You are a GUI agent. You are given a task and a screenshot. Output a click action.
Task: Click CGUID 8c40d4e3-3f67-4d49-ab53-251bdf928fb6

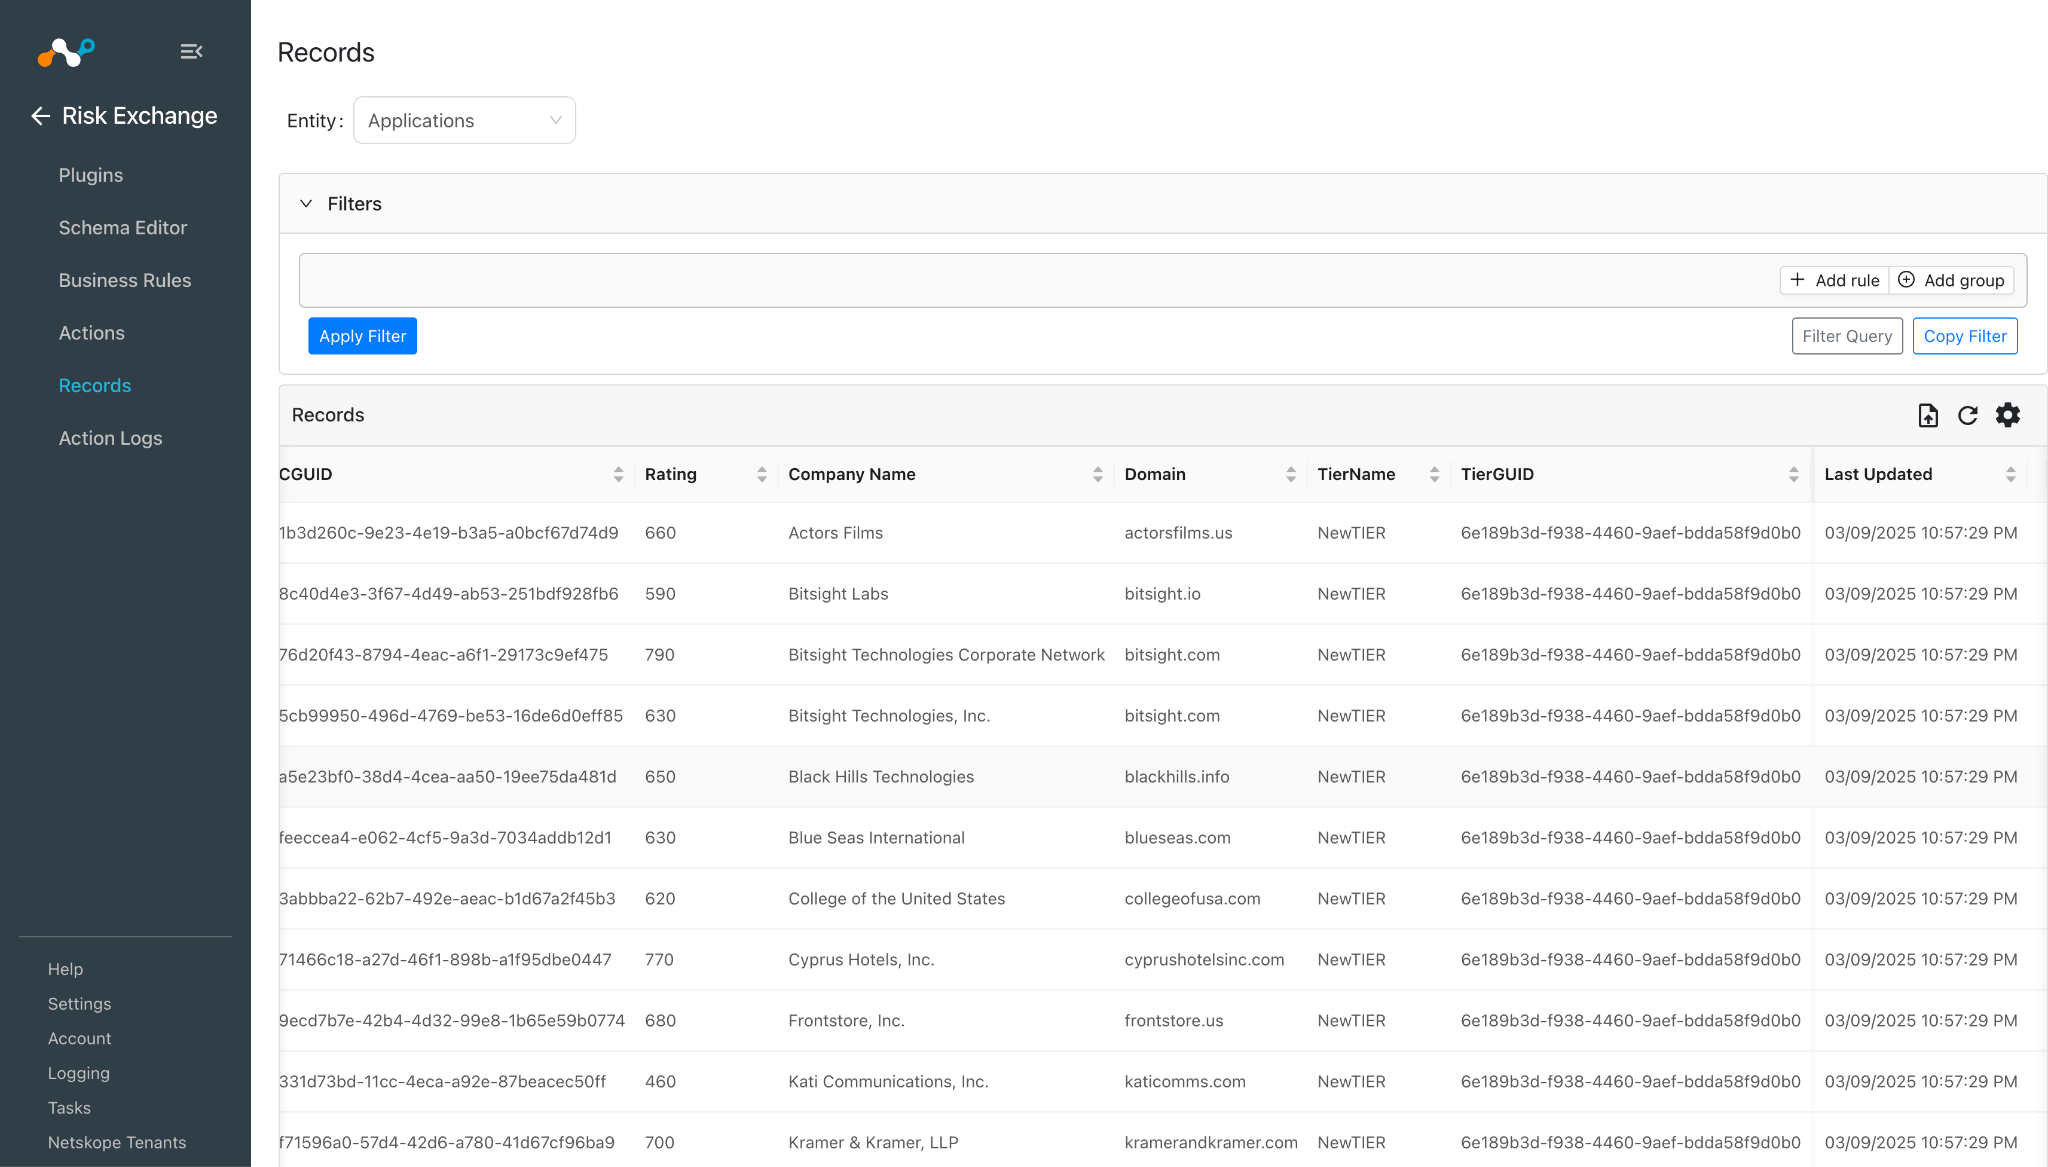coord(449,594)
